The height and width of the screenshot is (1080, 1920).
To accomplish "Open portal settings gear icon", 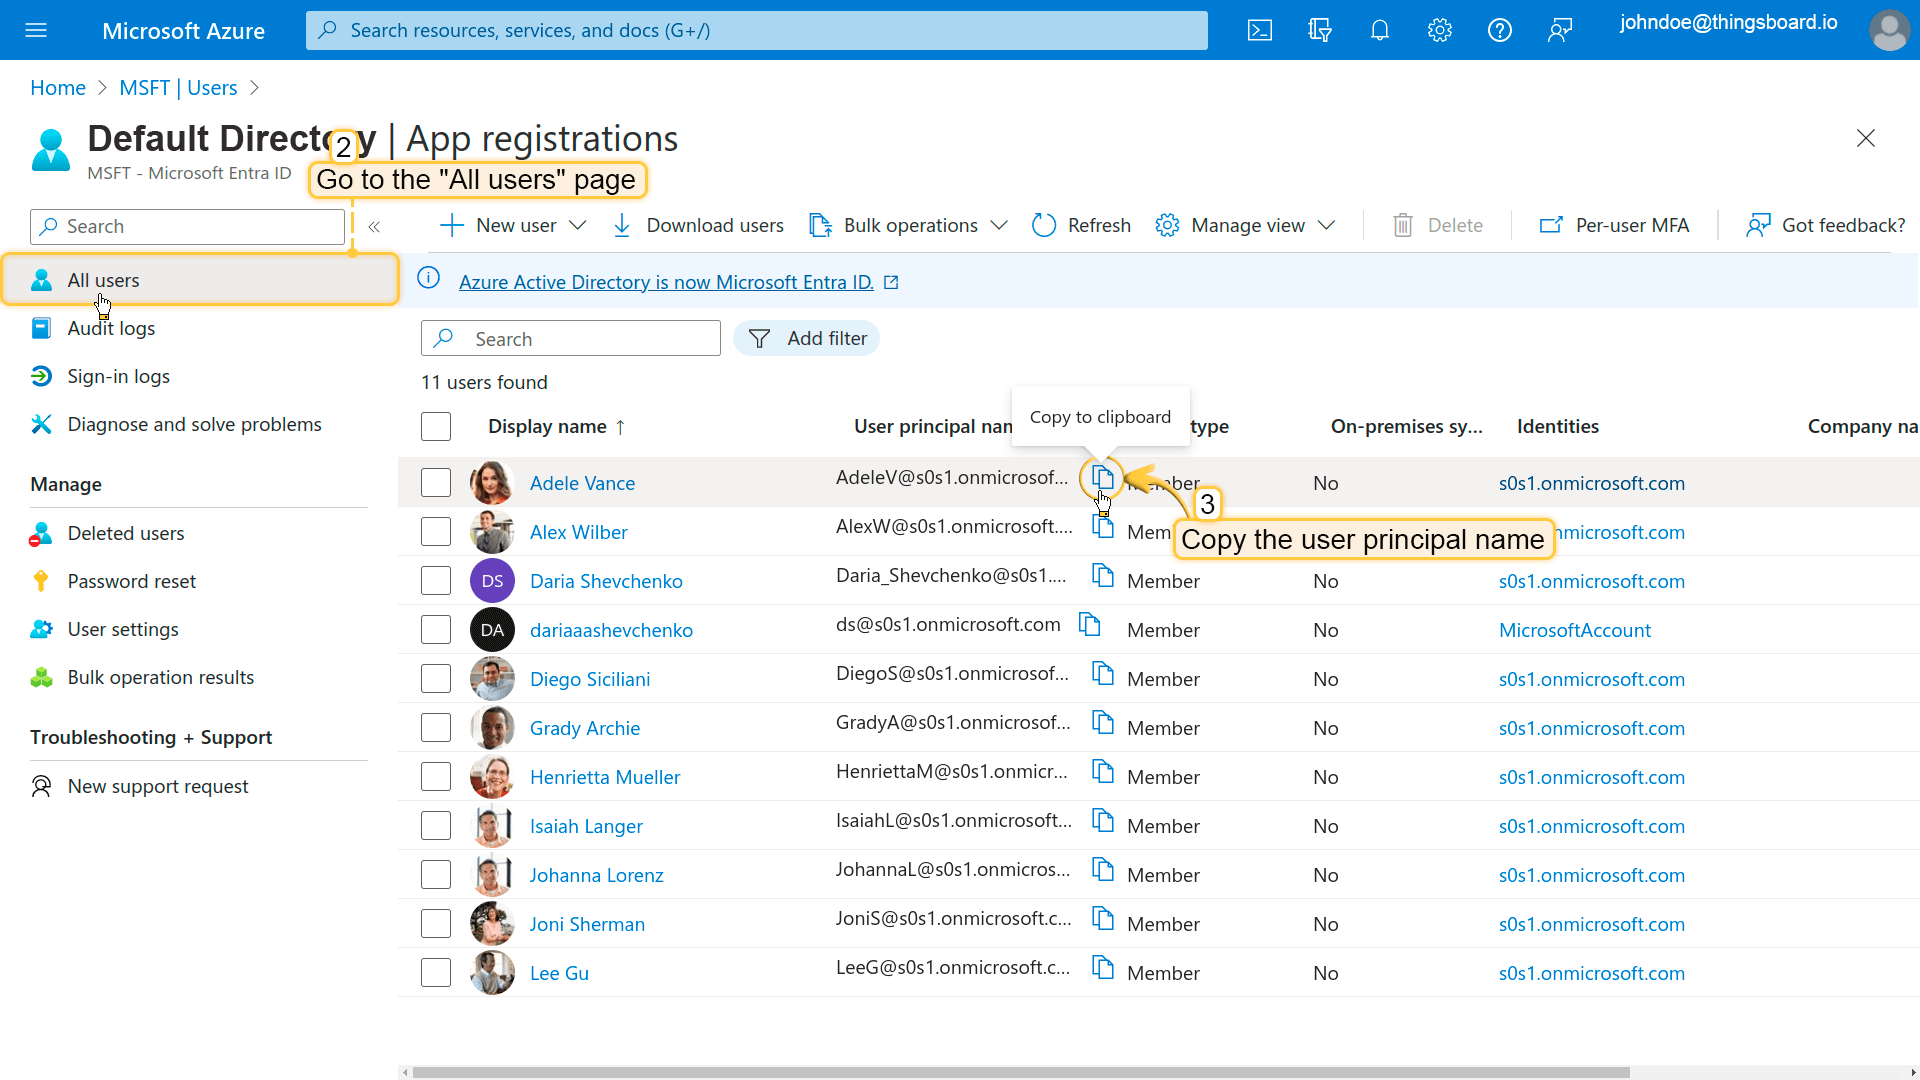I will click(x=1439, y=30).
